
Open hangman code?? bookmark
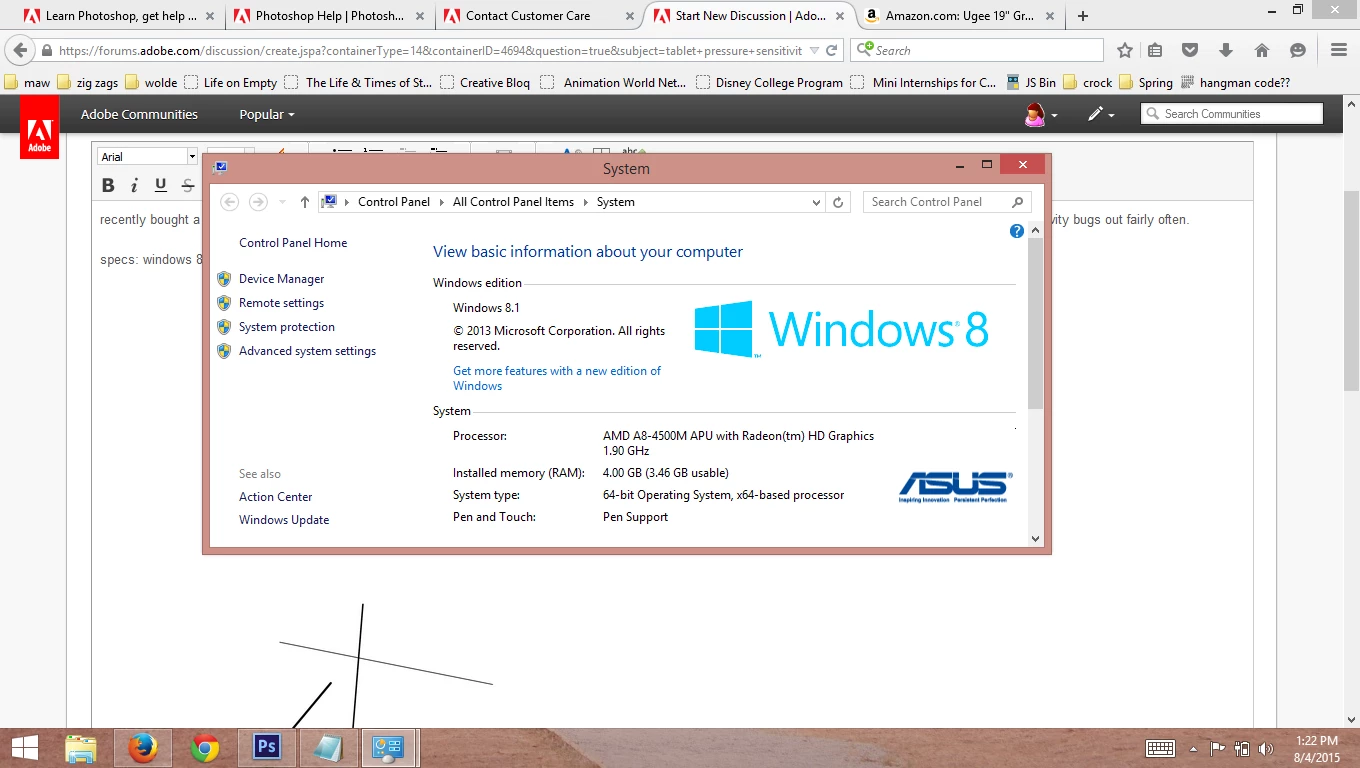coord(1235,83)
